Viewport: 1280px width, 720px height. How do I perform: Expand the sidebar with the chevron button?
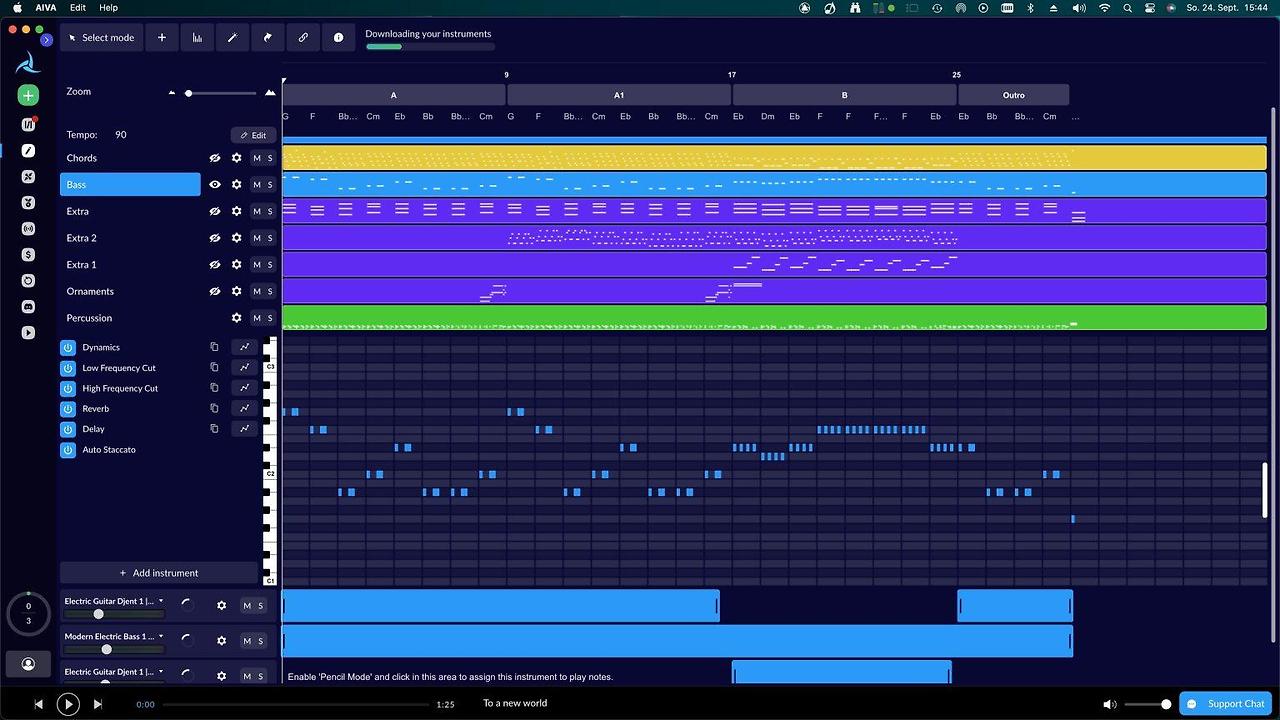(x=46, y=40)
